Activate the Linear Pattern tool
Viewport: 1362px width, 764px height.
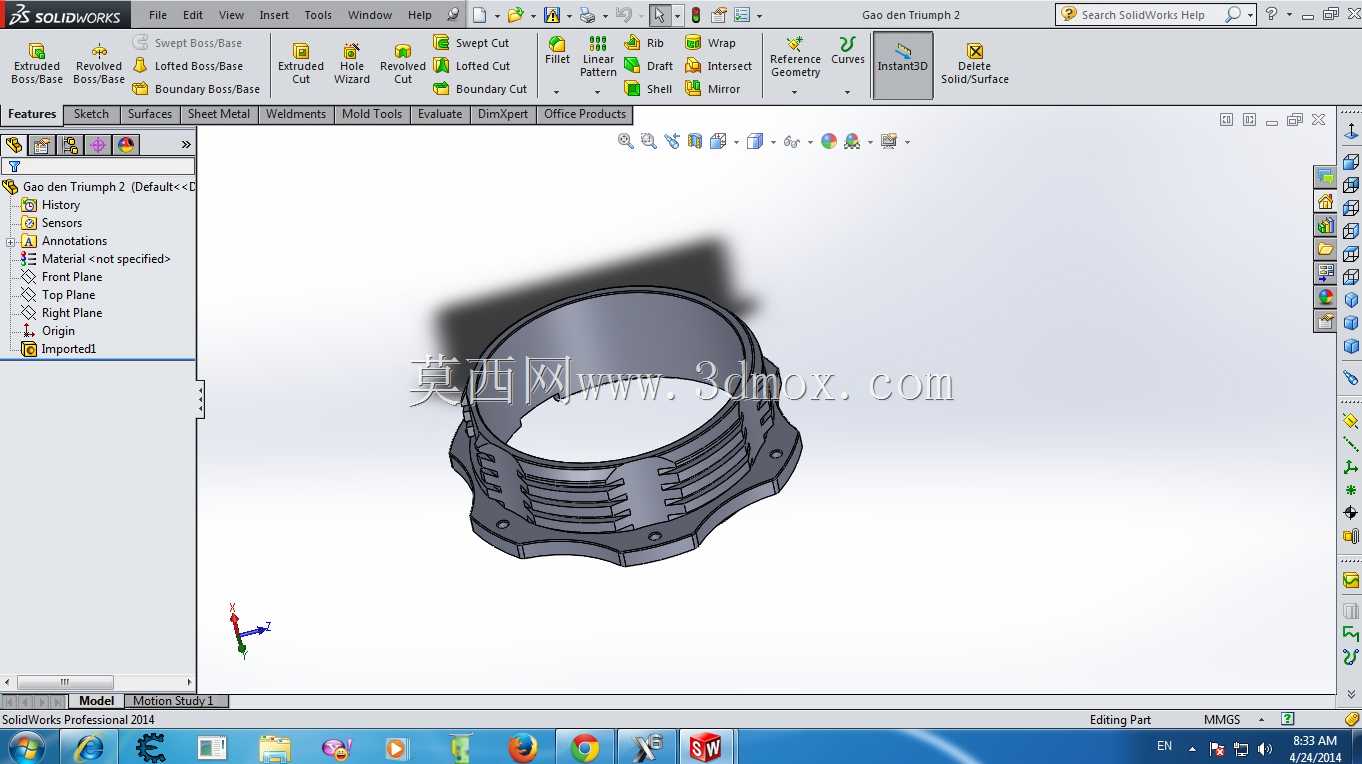point(598,56)
